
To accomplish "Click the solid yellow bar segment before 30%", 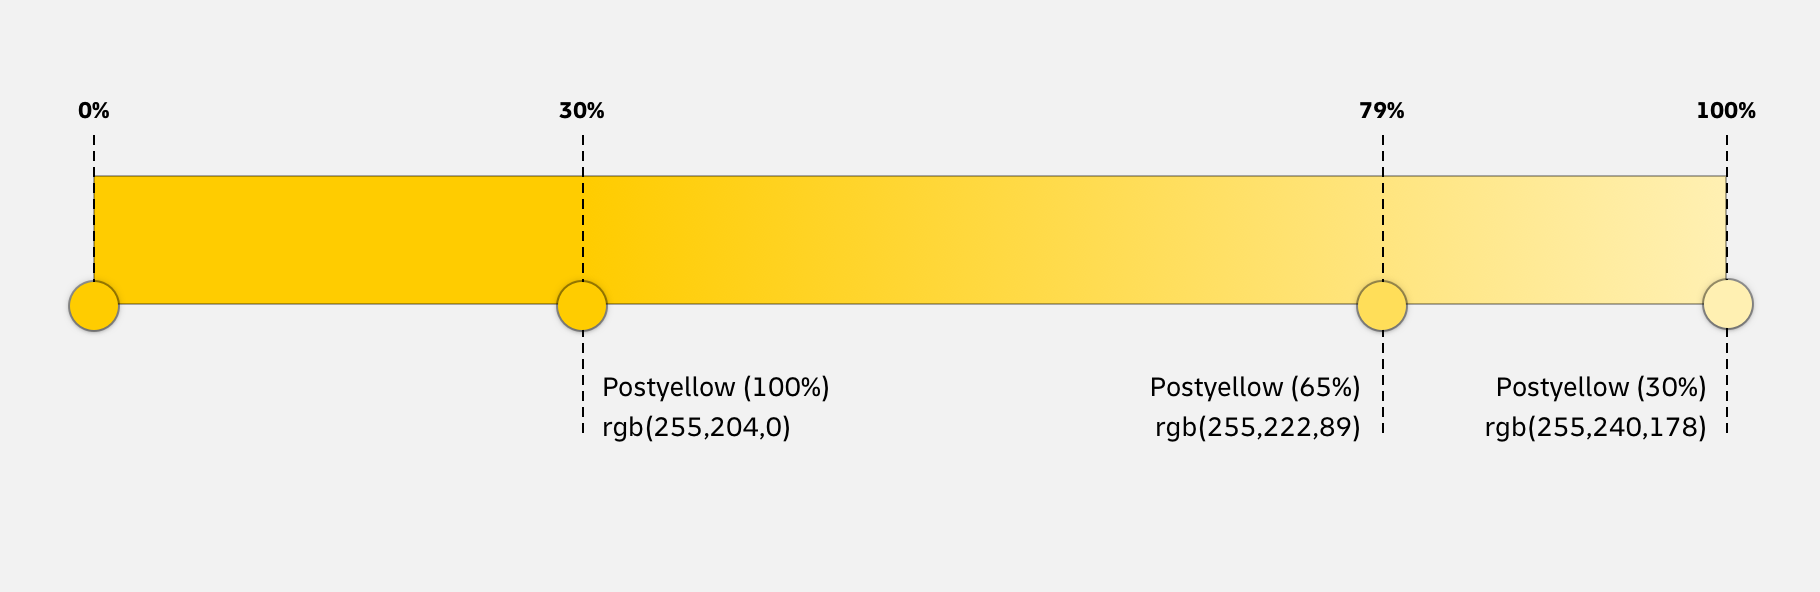I will [x=338, y=240].
